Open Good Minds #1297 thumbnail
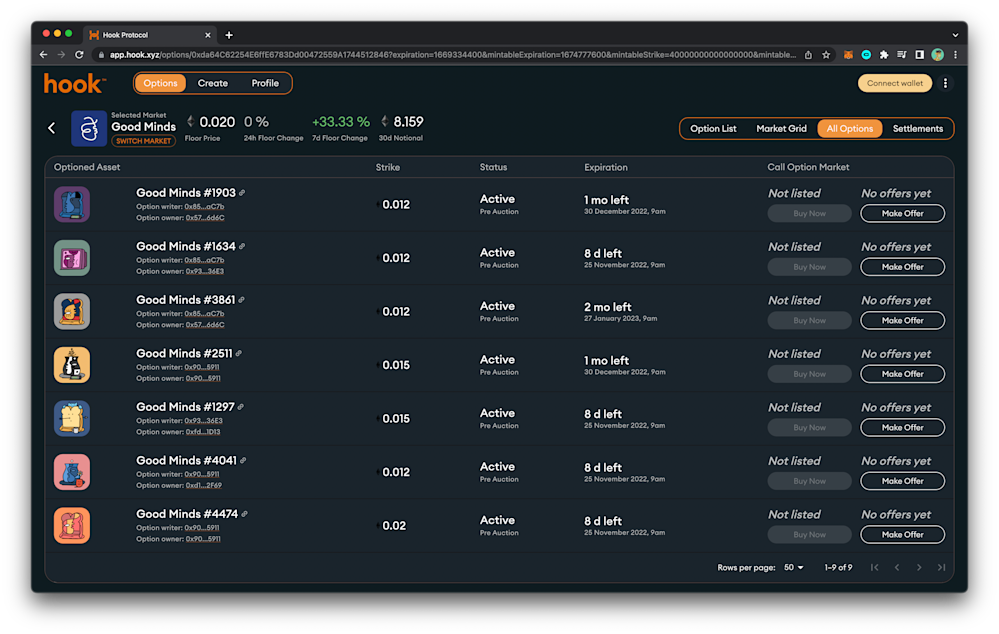 [x=72, y=419]
